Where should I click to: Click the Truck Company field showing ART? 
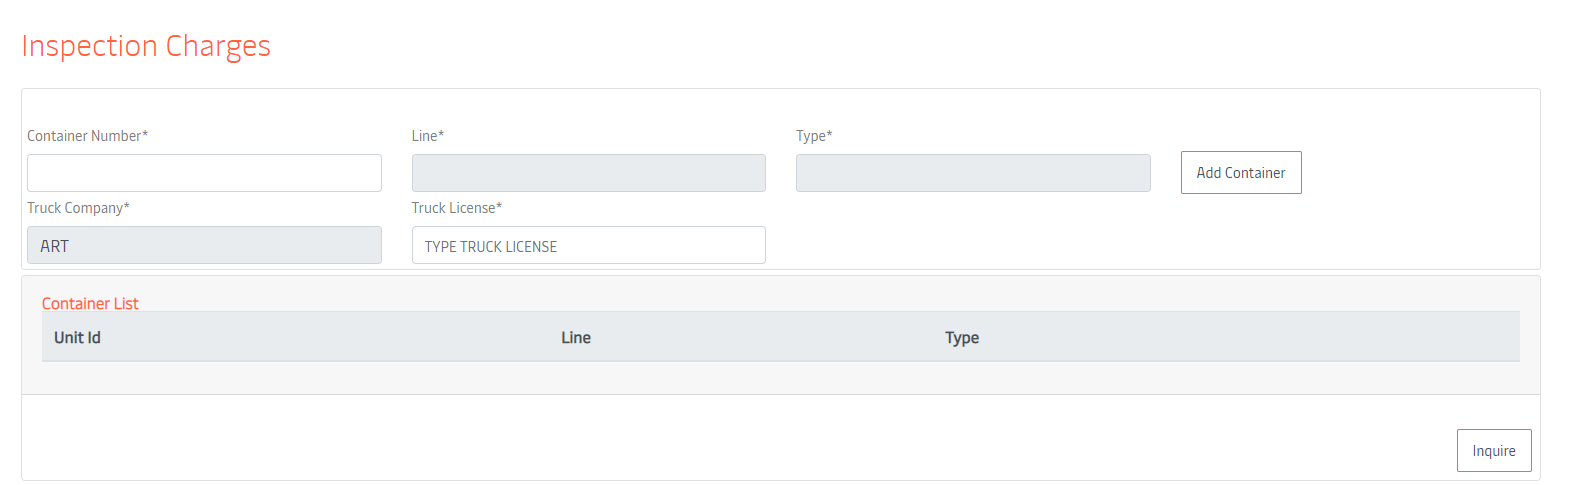pyautogui.click(x=204, y=245)
